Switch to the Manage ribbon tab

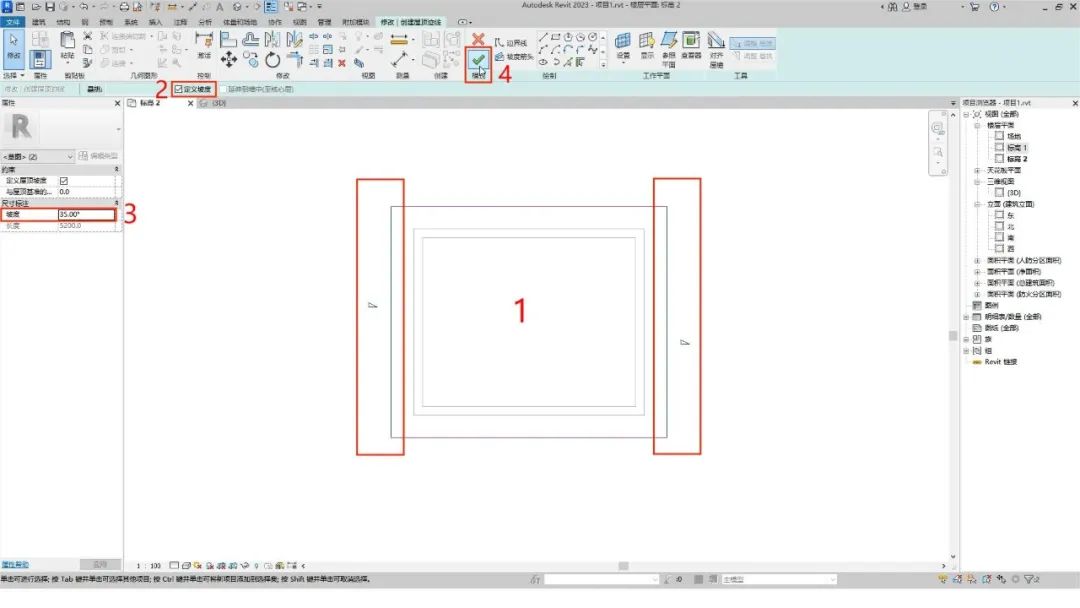click(x=324, y=22)
